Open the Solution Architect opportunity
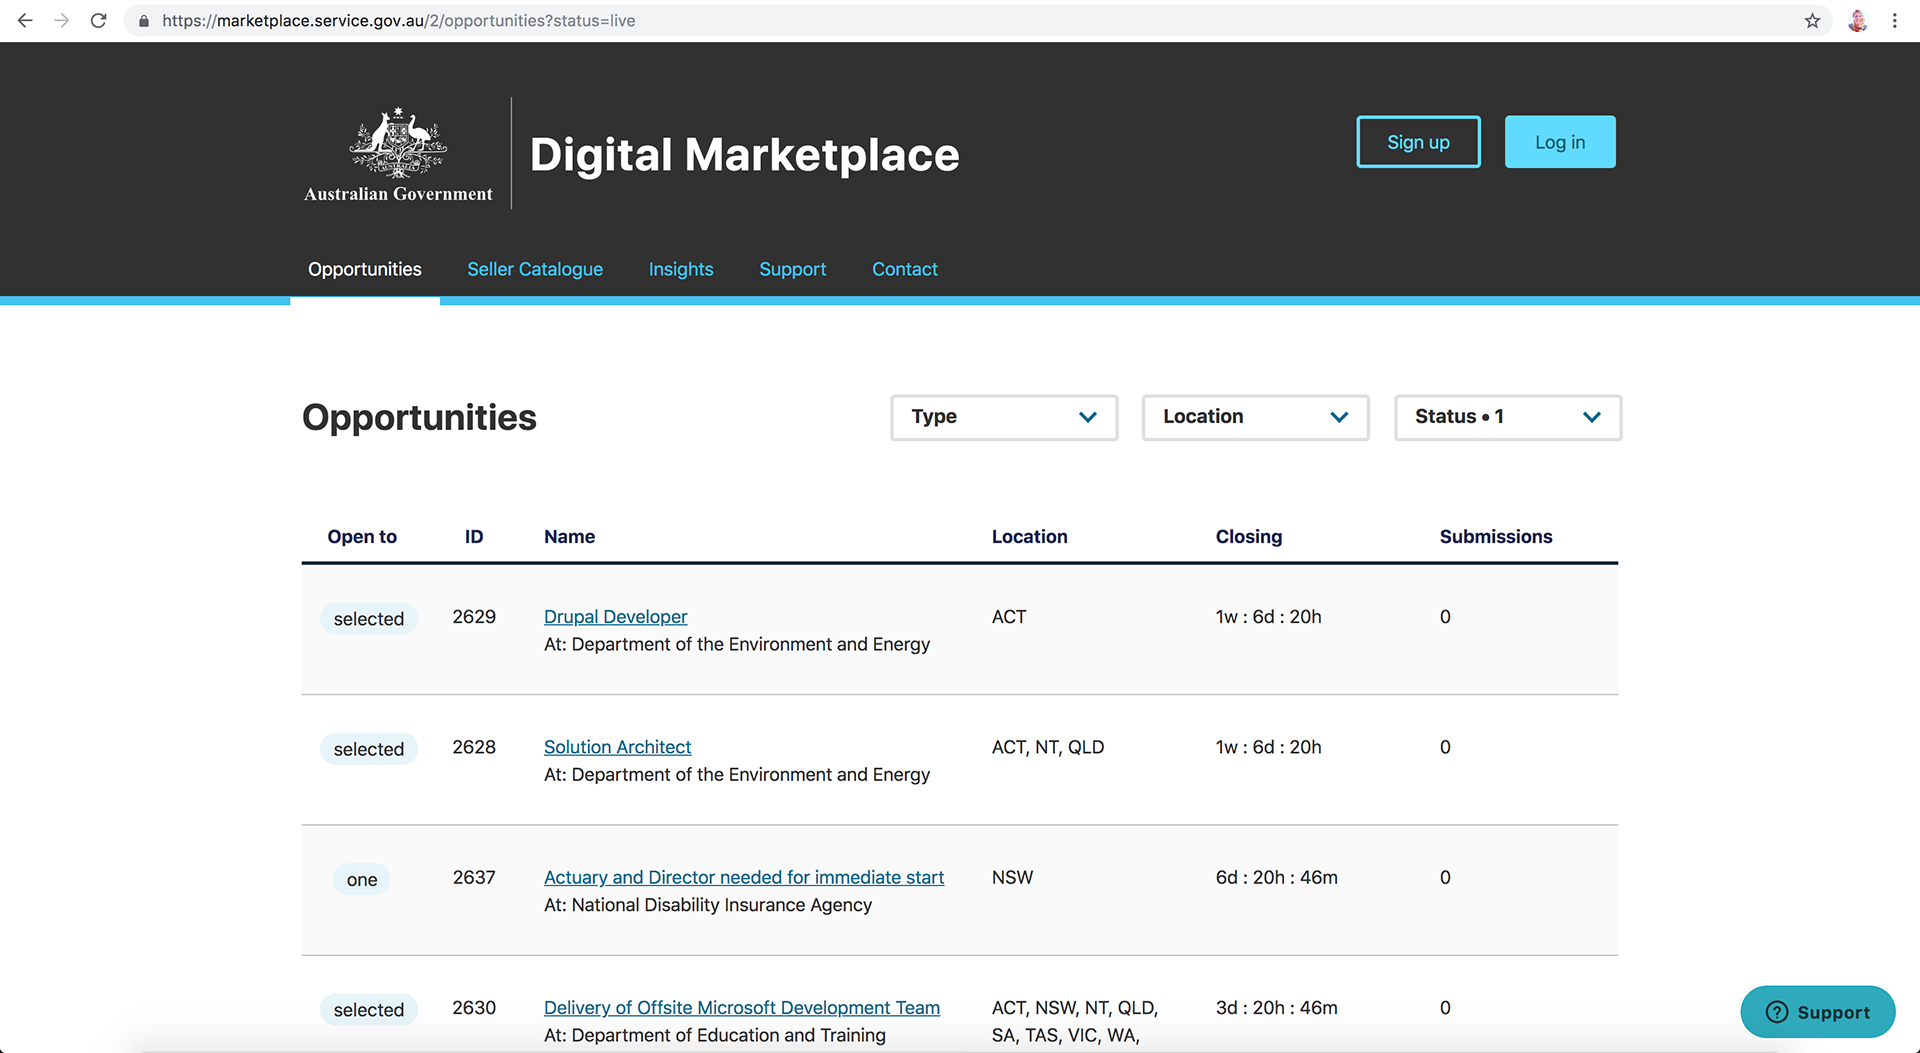Viewport: 1920px width, 1053px height. (617, 747)
